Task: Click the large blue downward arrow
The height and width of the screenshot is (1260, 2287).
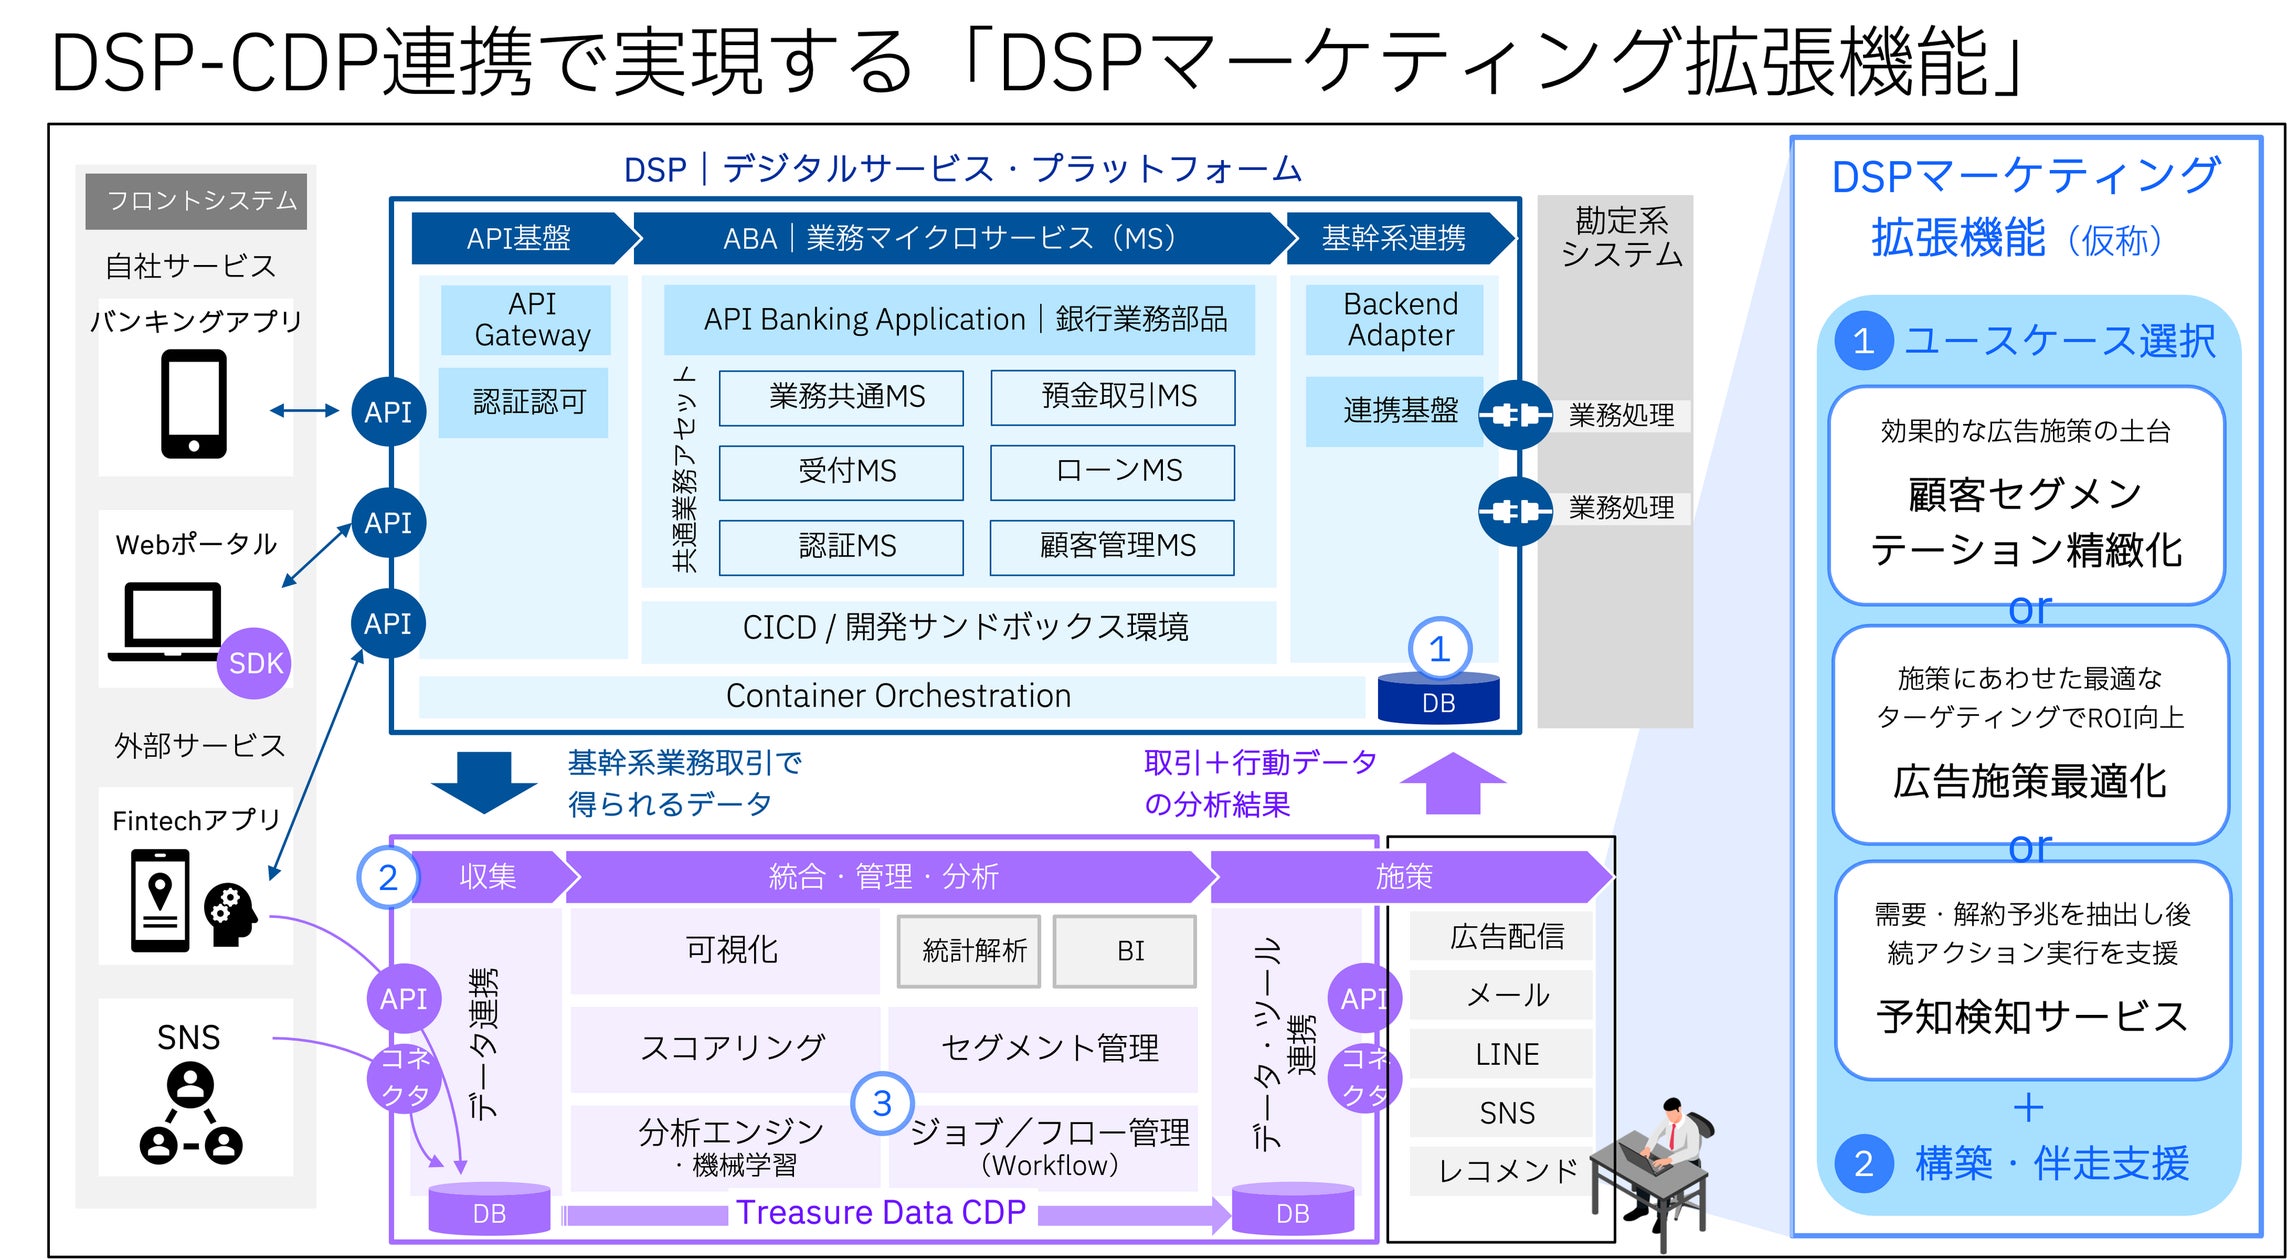Action: pos(484,781)
